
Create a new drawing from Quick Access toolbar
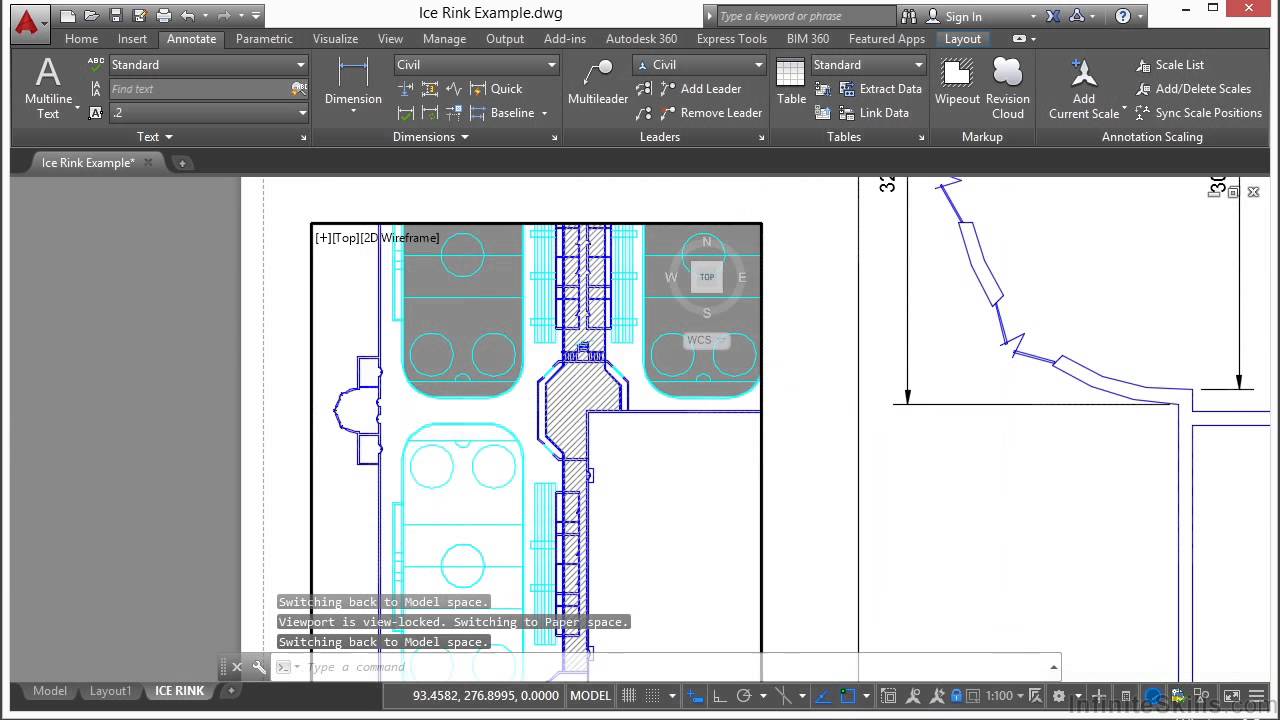(68, 16)
